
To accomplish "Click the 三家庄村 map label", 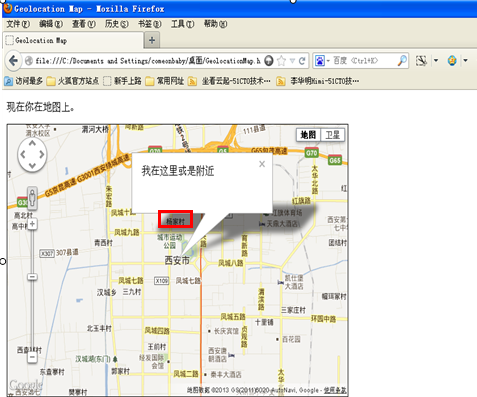I will pos(293,310).
